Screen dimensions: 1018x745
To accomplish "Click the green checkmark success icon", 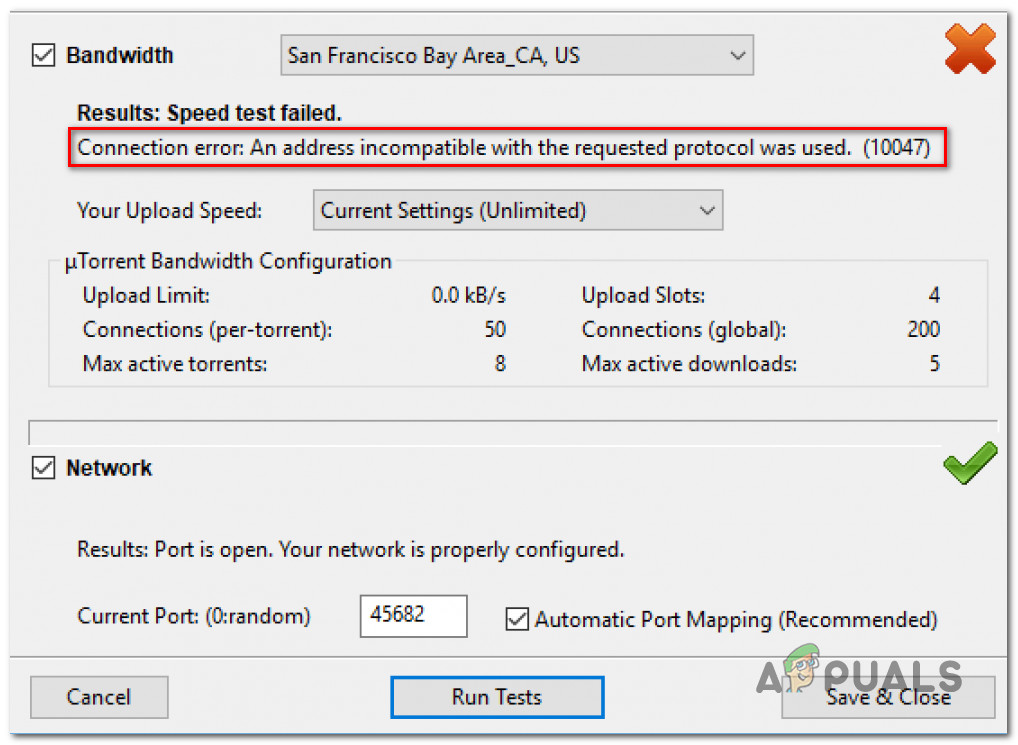I will 968,463.
